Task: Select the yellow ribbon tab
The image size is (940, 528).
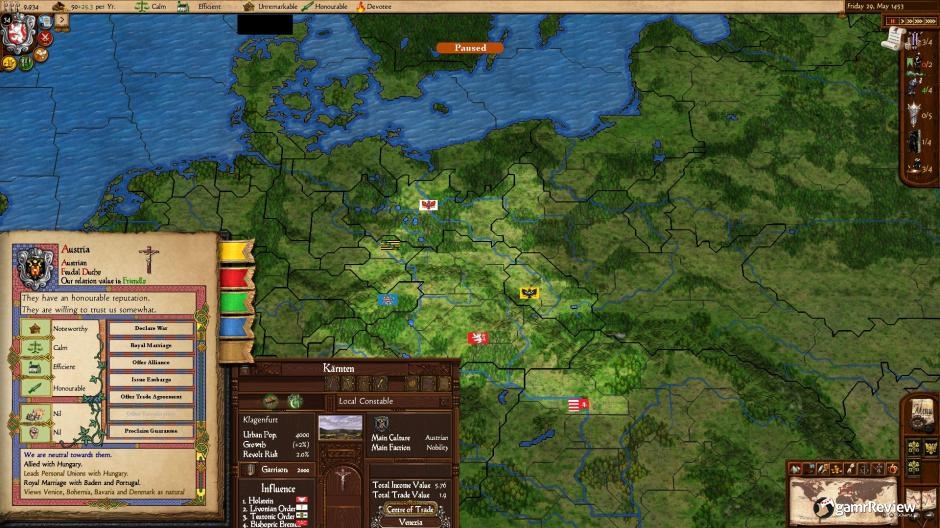Action: [x=236, y=251]
